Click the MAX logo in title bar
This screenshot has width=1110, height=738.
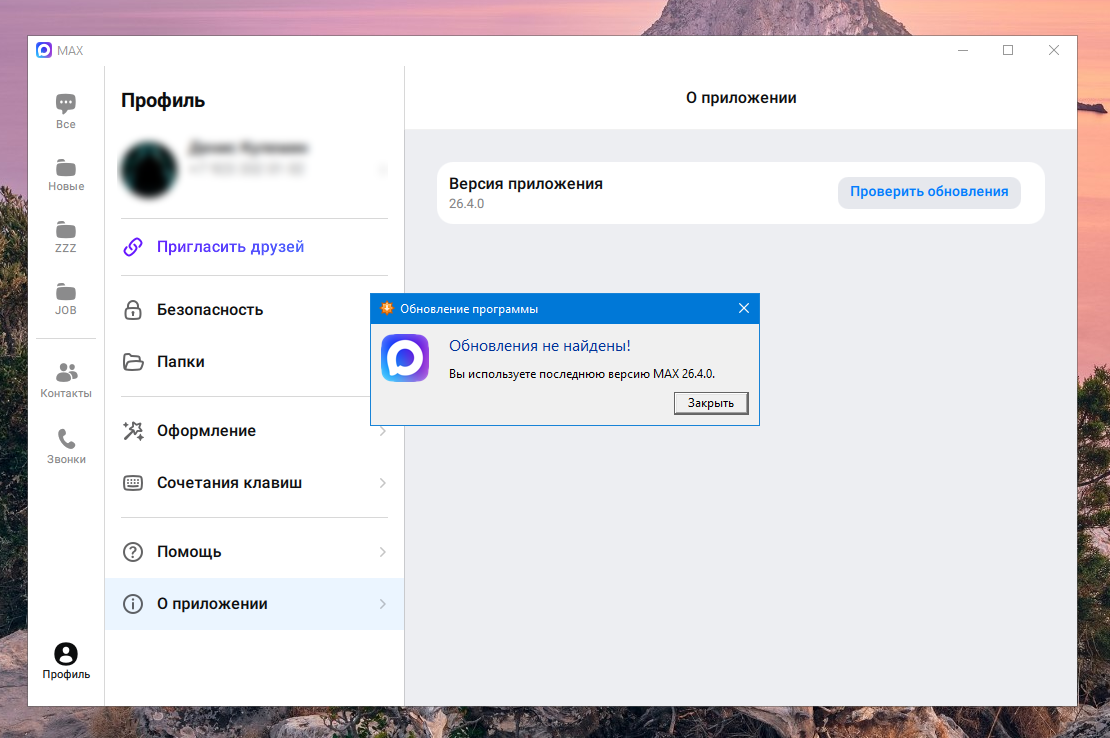[x=44, y=50]
